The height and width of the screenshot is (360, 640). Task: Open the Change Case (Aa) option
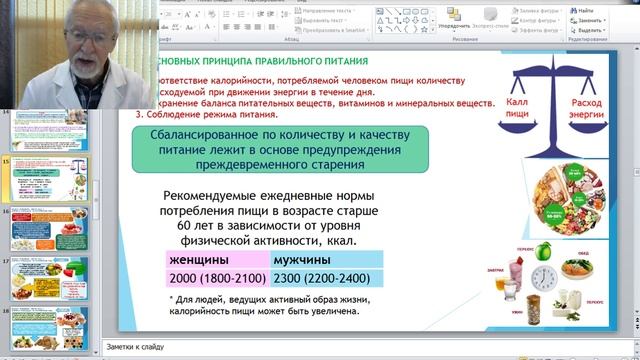click(x=190, y=27)
